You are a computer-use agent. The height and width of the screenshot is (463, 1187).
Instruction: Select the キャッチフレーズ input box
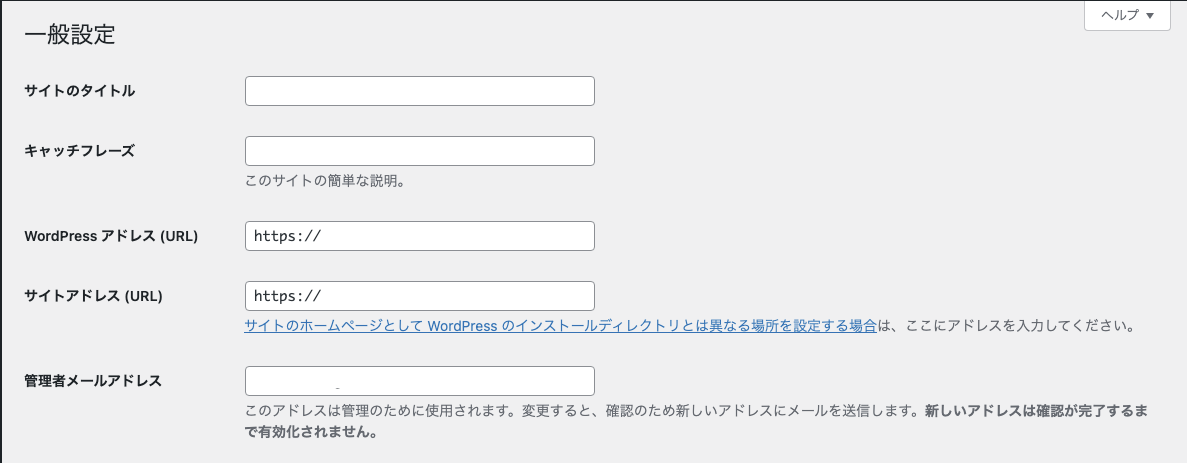click(419, 151)
